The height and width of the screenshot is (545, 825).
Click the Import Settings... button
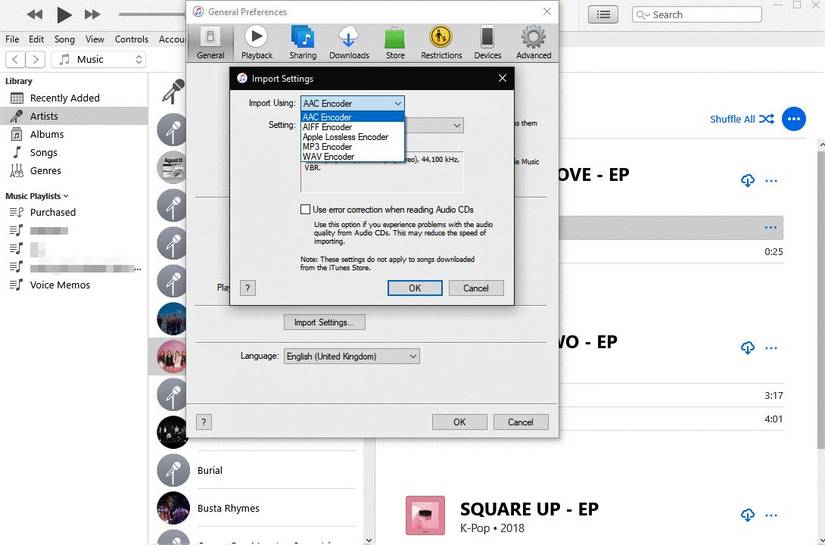point(324,322)
